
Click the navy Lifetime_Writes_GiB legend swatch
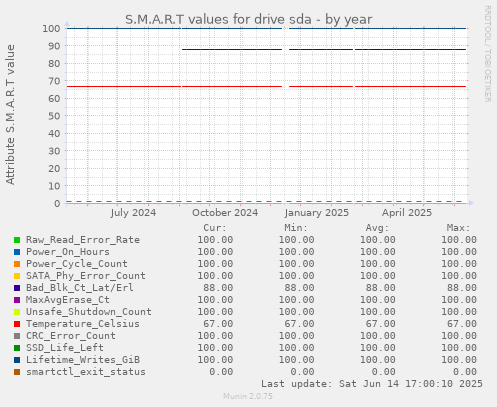pyautogui.click(x=17, y=360)
